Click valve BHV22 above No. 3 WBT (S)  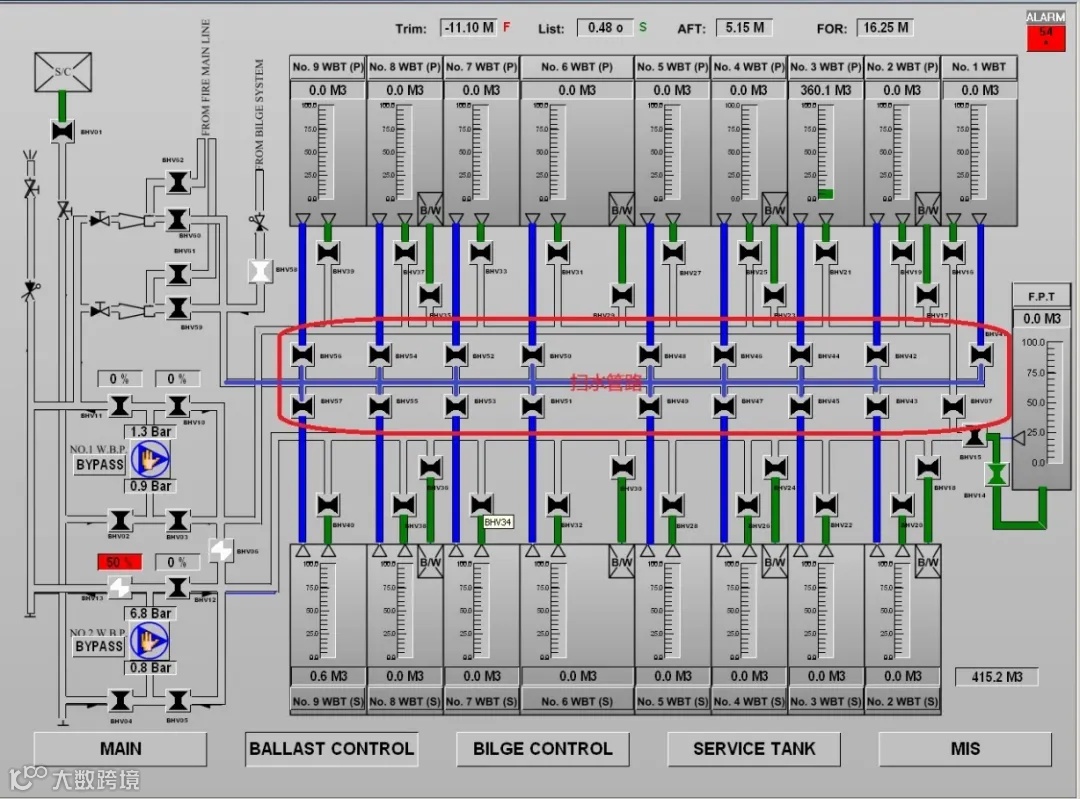click(x=826, y=505)
